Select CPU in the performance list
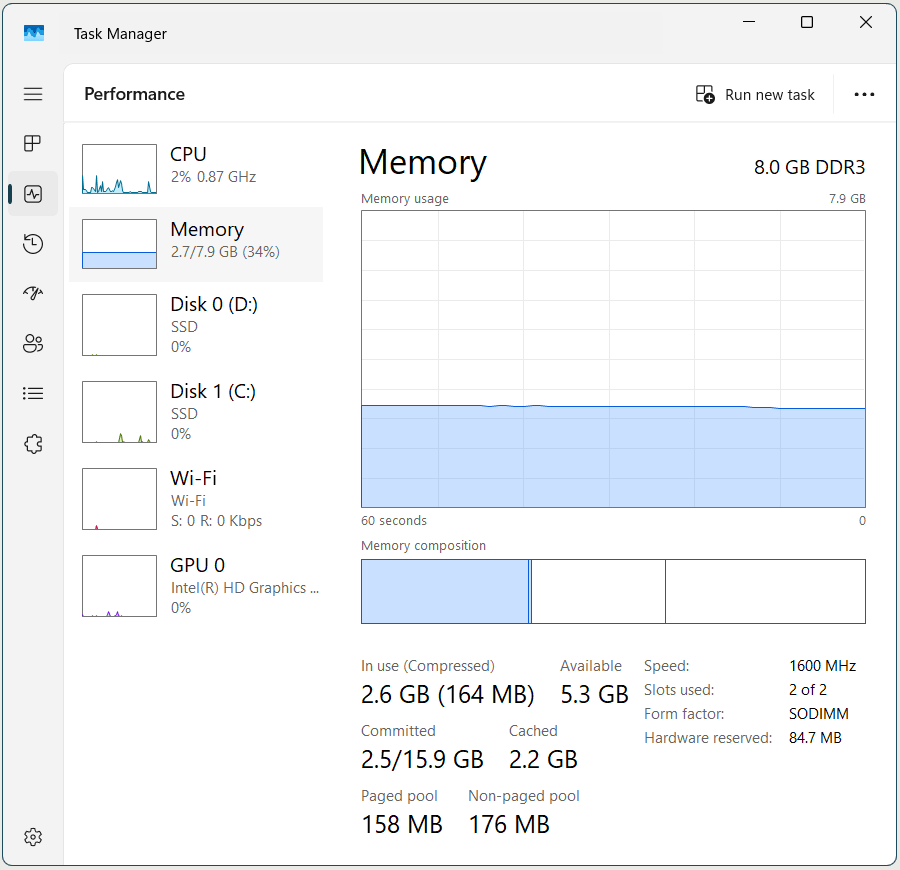Viewport: 900px width, 870px height. click(196, 168)
